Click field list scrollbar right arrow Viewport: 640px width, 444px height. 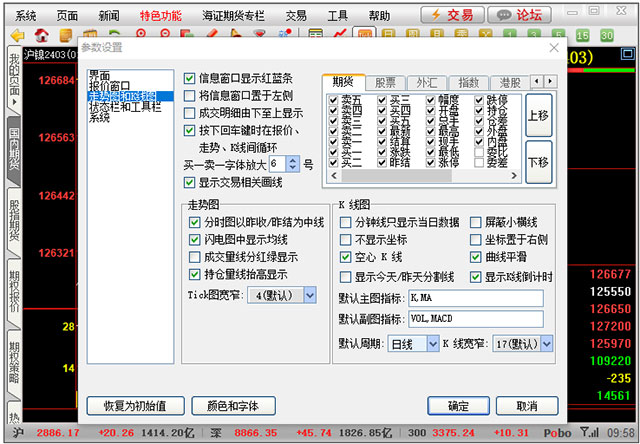514,176
